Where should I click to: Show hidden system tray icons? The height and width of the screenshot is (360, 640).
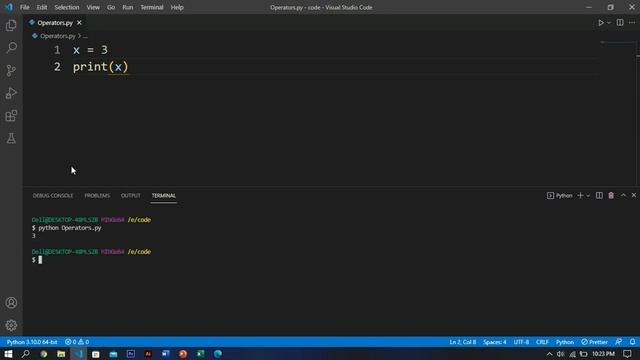[x=549, y=354]
